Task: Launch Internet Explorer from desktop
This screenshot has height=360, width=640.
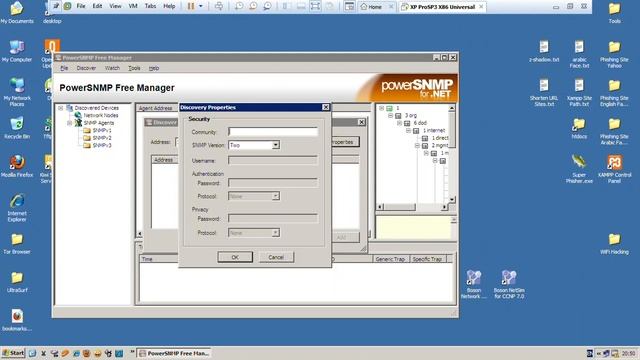Action: click(x=17, y=207)
